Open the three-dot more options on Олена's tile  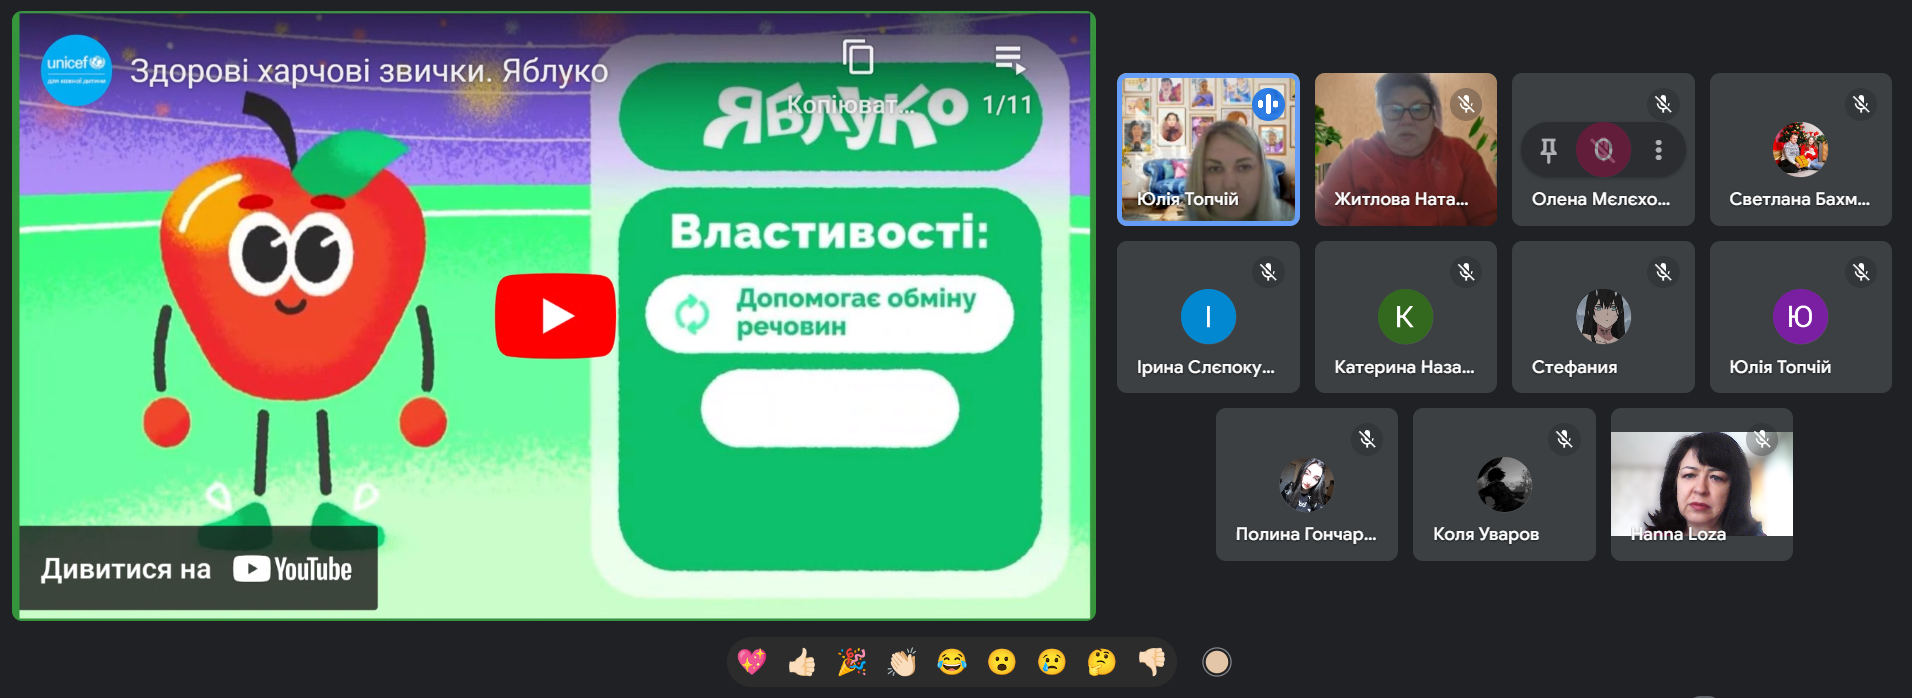(x=1658, y=150)
